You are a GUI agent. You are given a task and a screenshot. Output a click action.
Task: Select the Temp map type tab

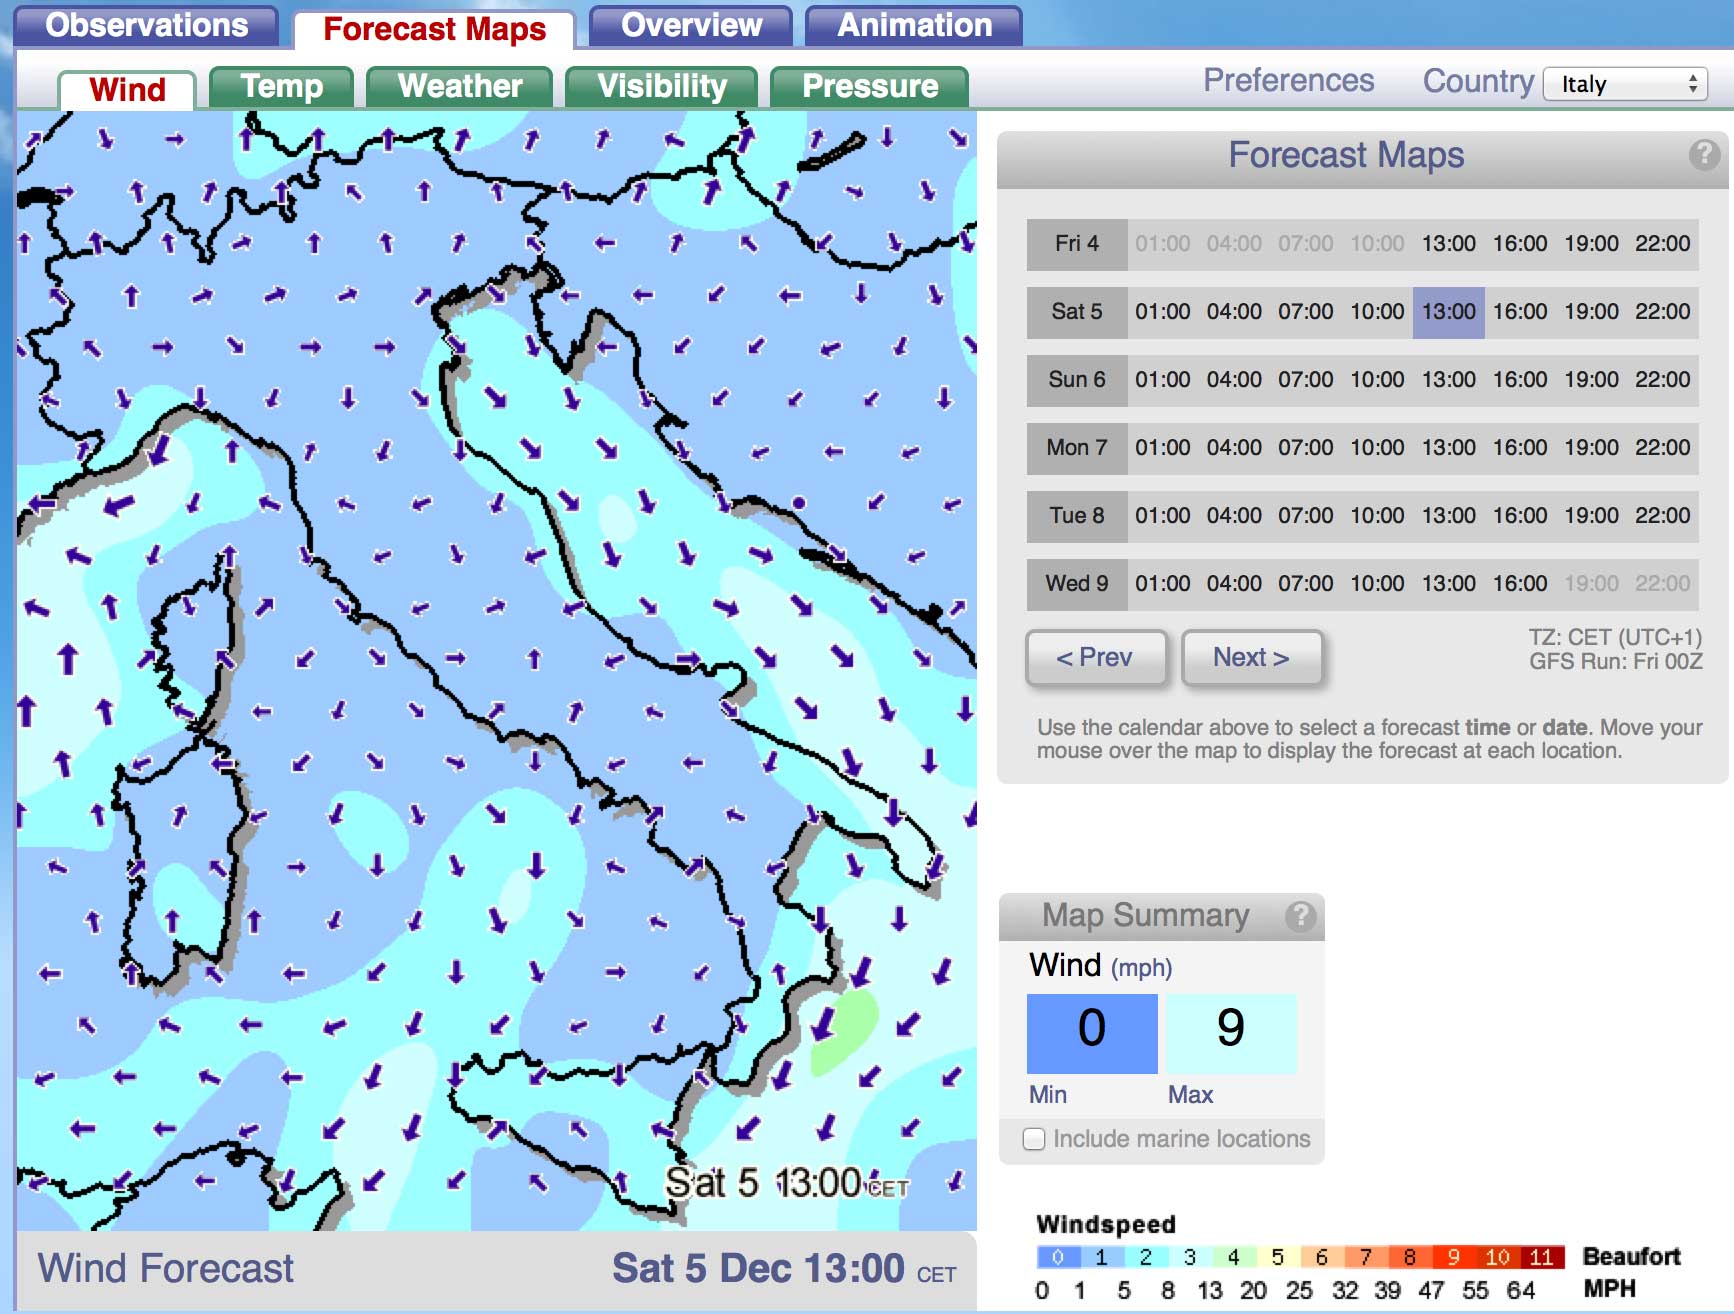(281, 87)
